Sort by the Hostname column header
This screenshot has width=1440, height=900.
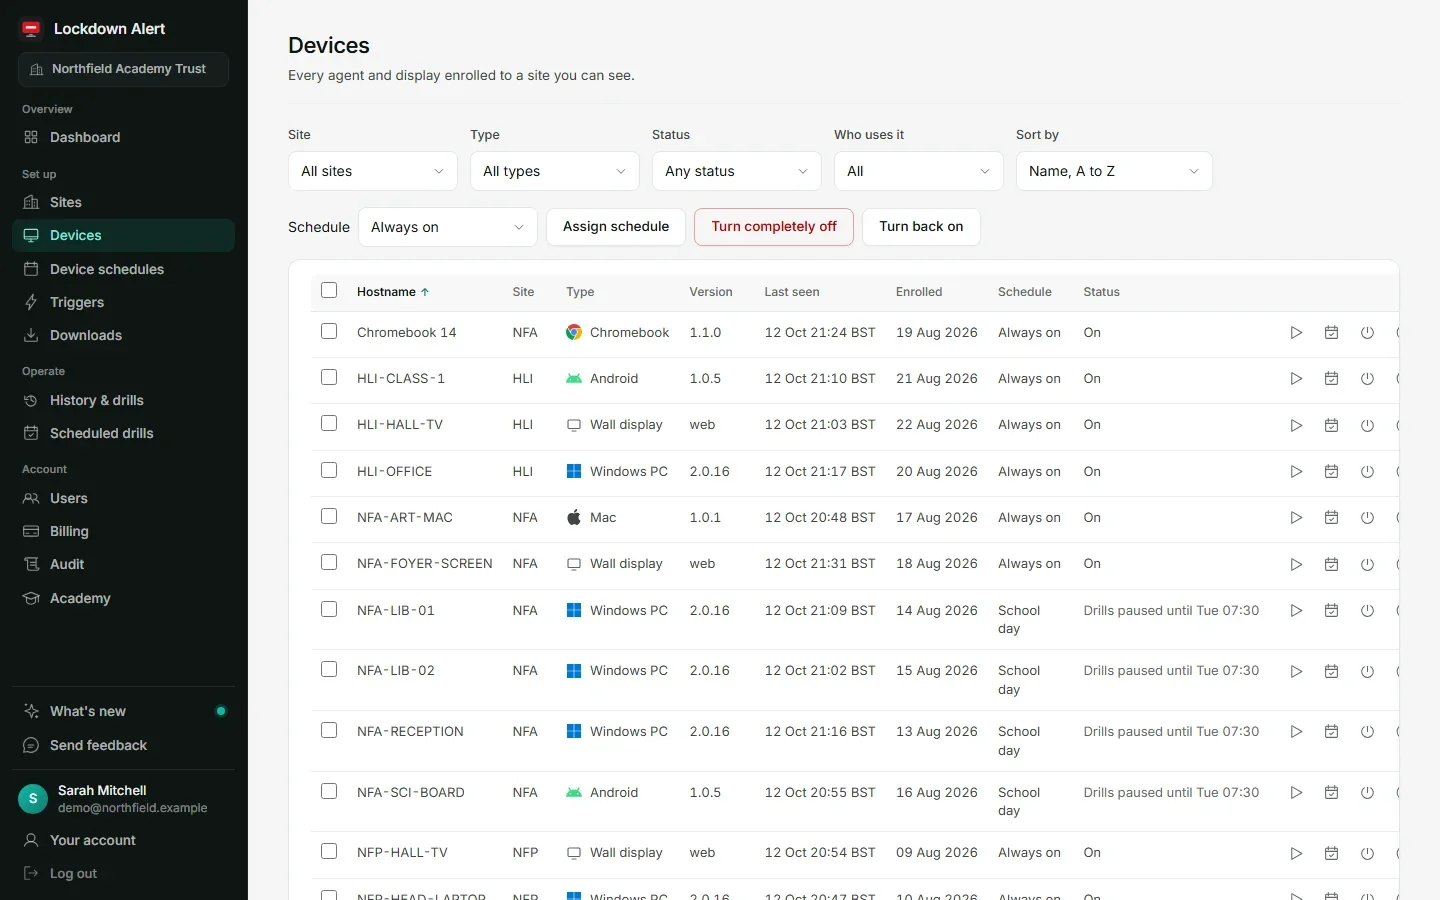point(393,292)
